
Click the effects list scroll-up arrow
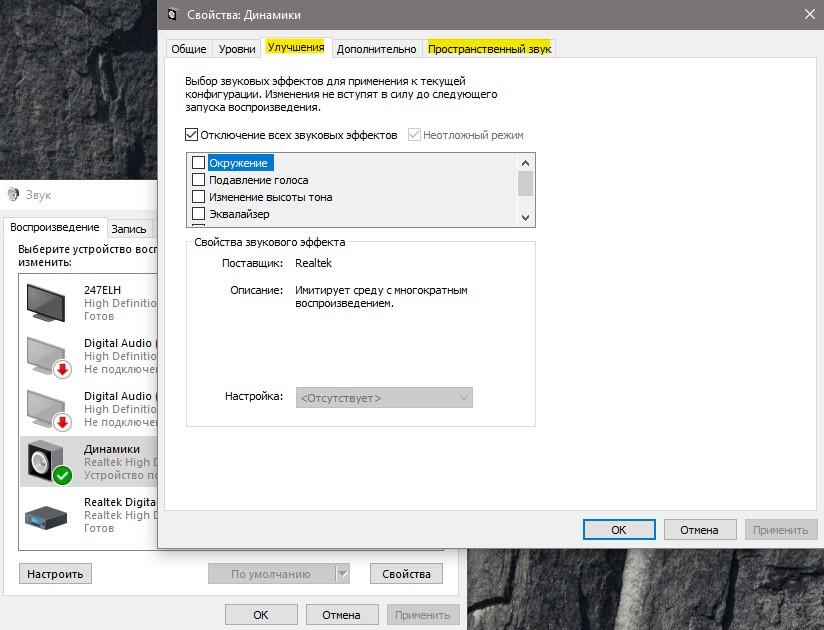coord(525,163)
